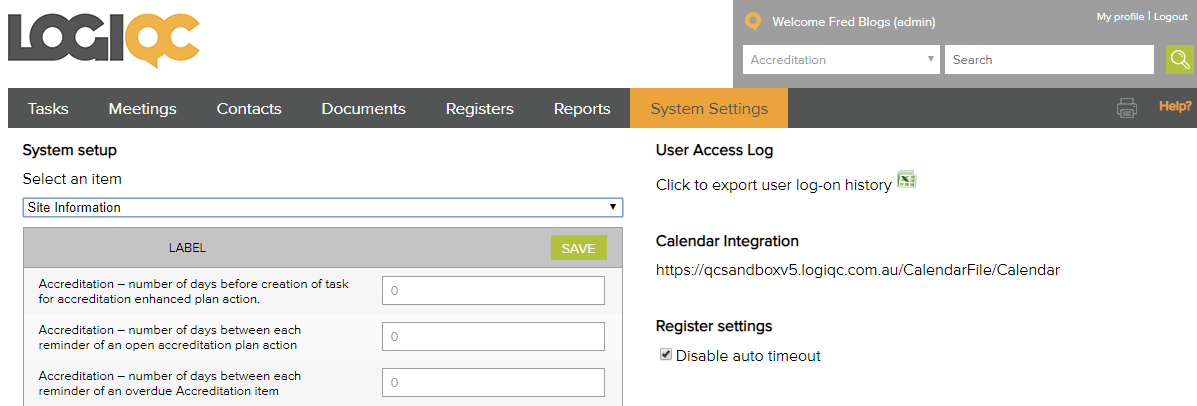Open the Tasks tab
This screenshot has height=406, width=1197.
[48, 109]
